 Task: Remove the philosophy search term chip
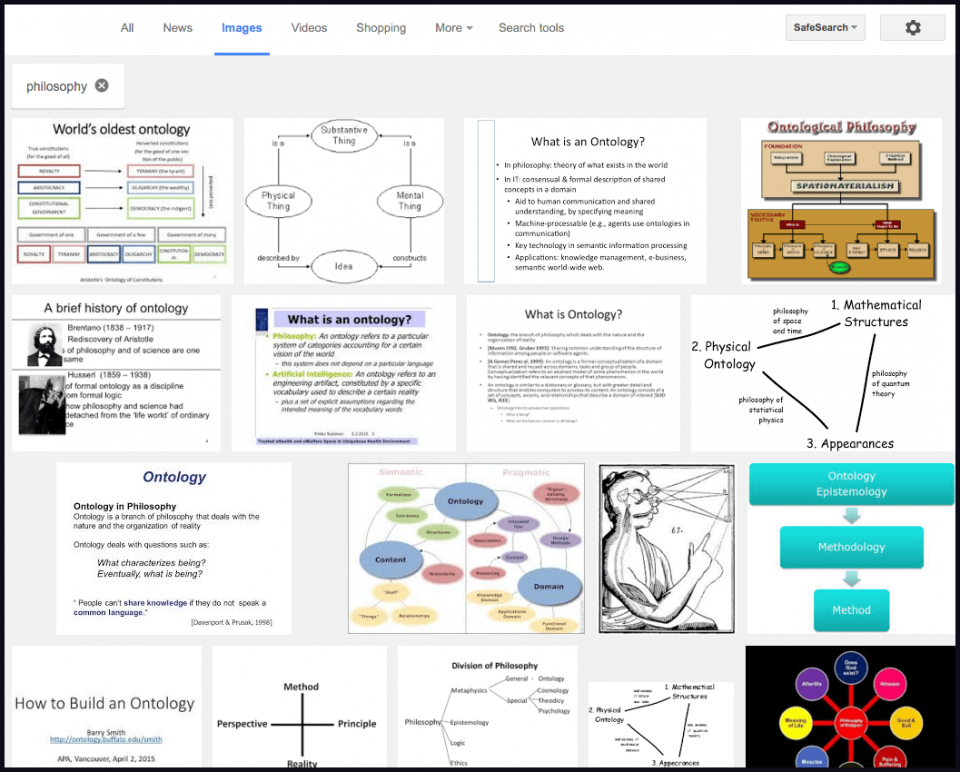pos(101,86)
